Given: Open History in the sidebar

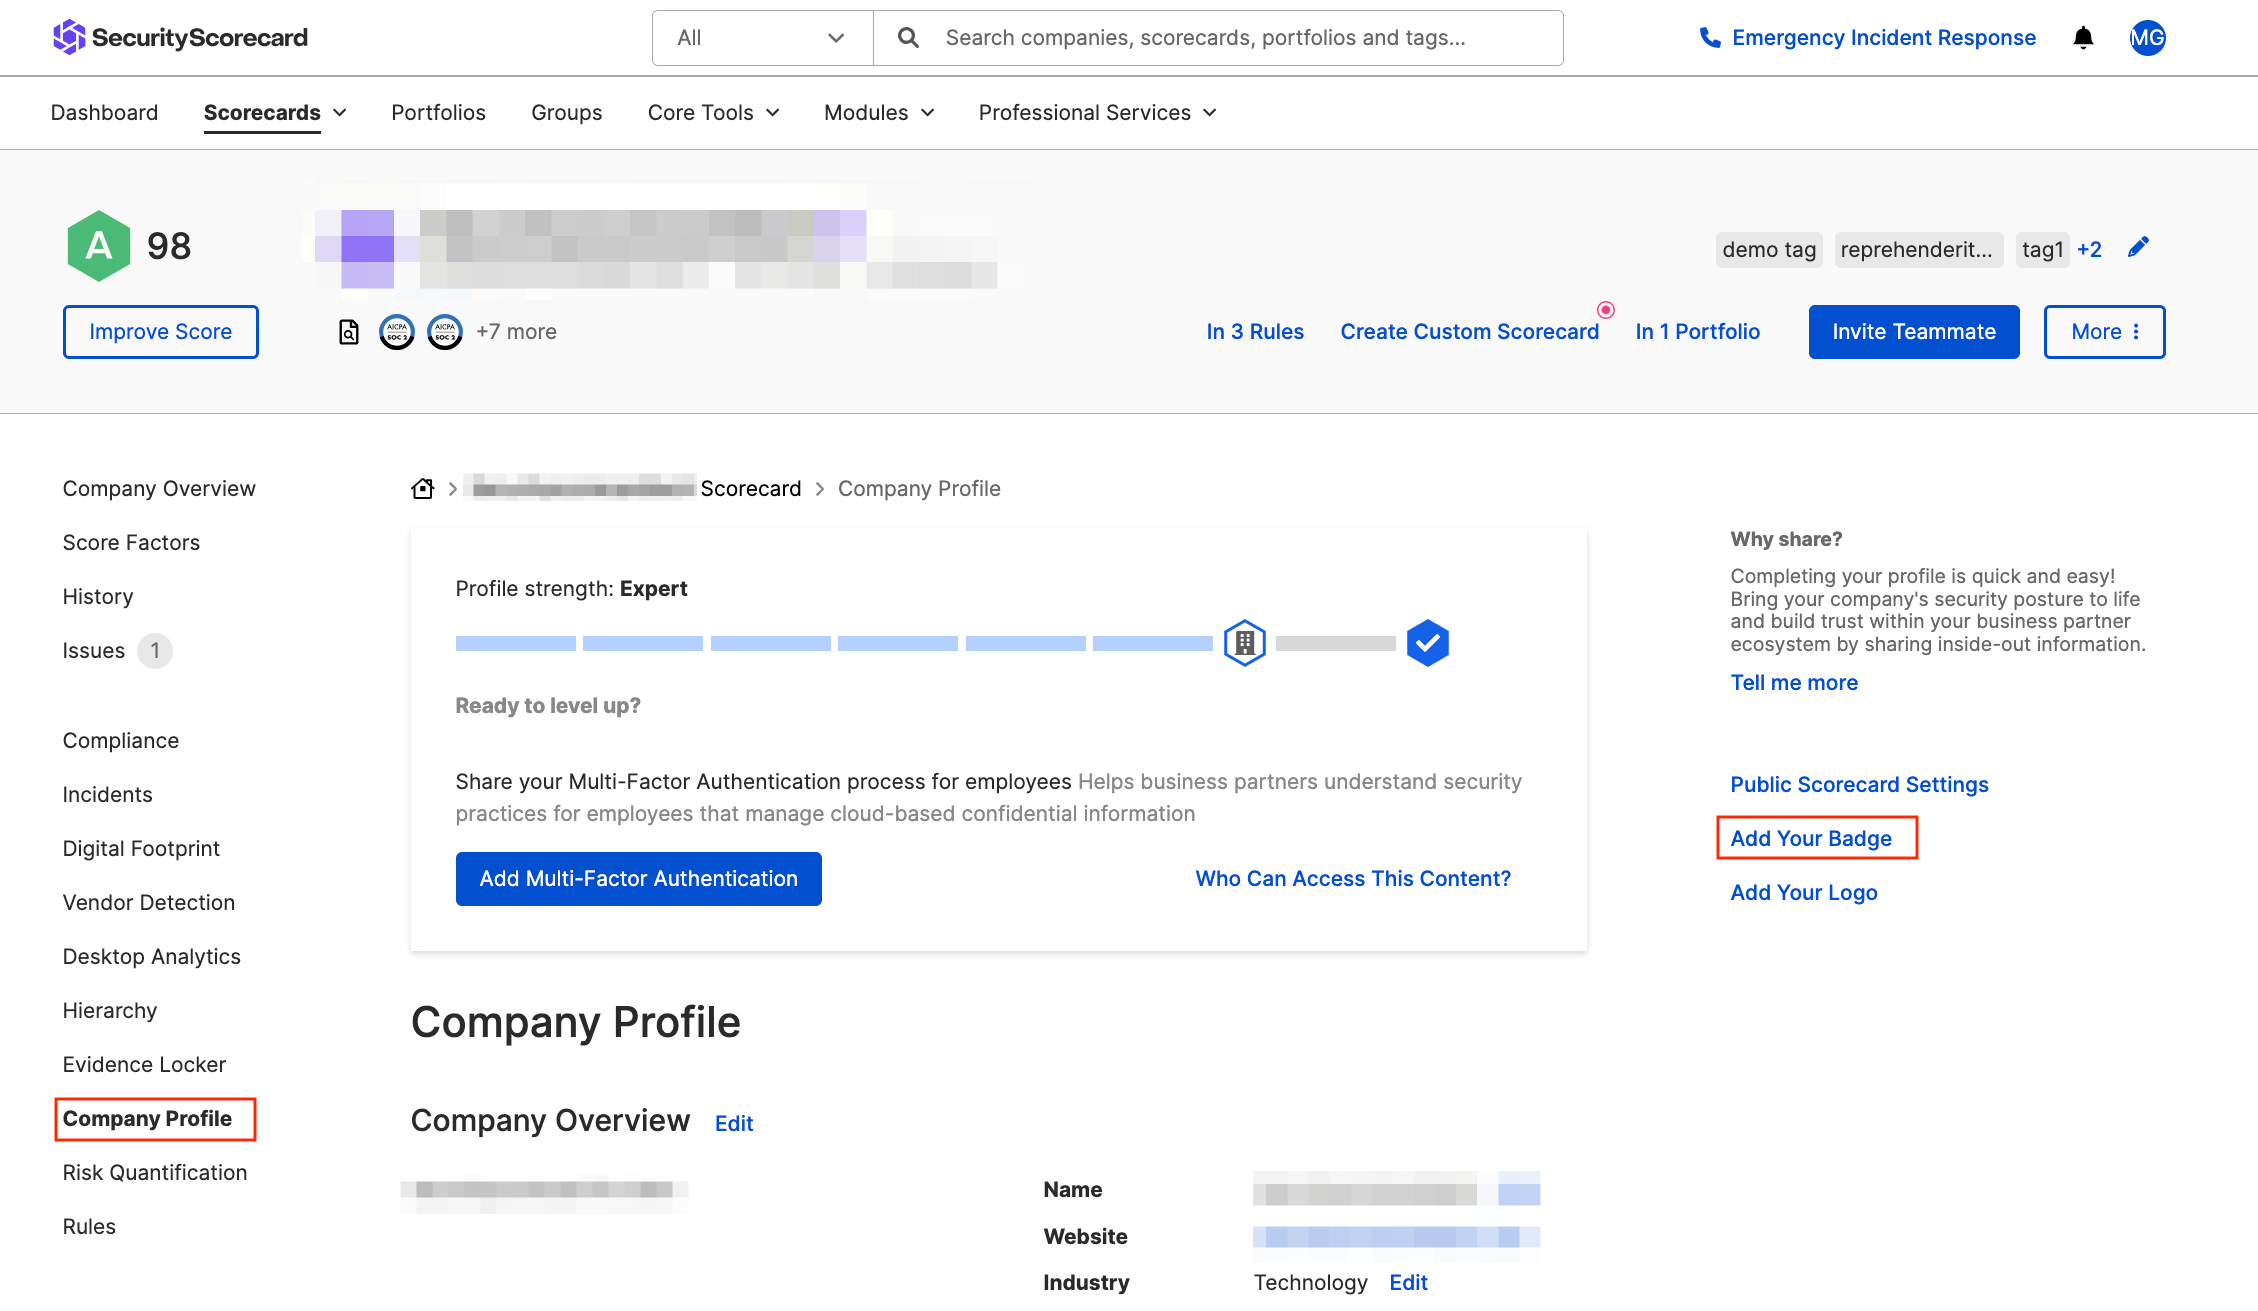Looking at the screenshot, I should 98,596.
